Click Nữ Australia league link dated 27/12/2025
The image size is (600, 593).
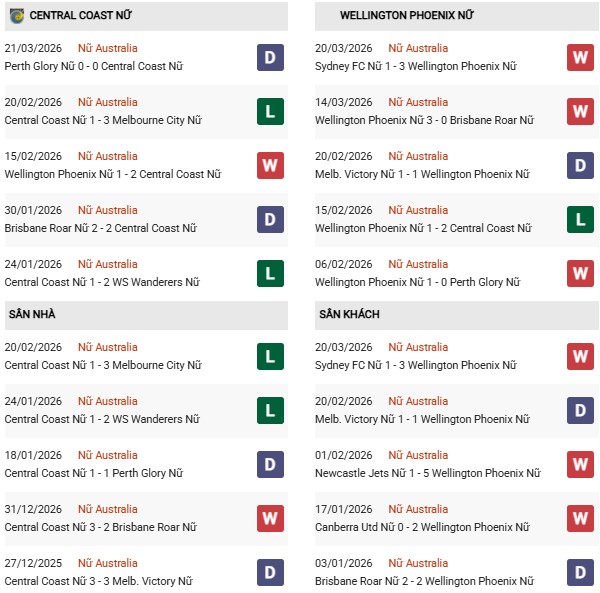tap(109, 563)
